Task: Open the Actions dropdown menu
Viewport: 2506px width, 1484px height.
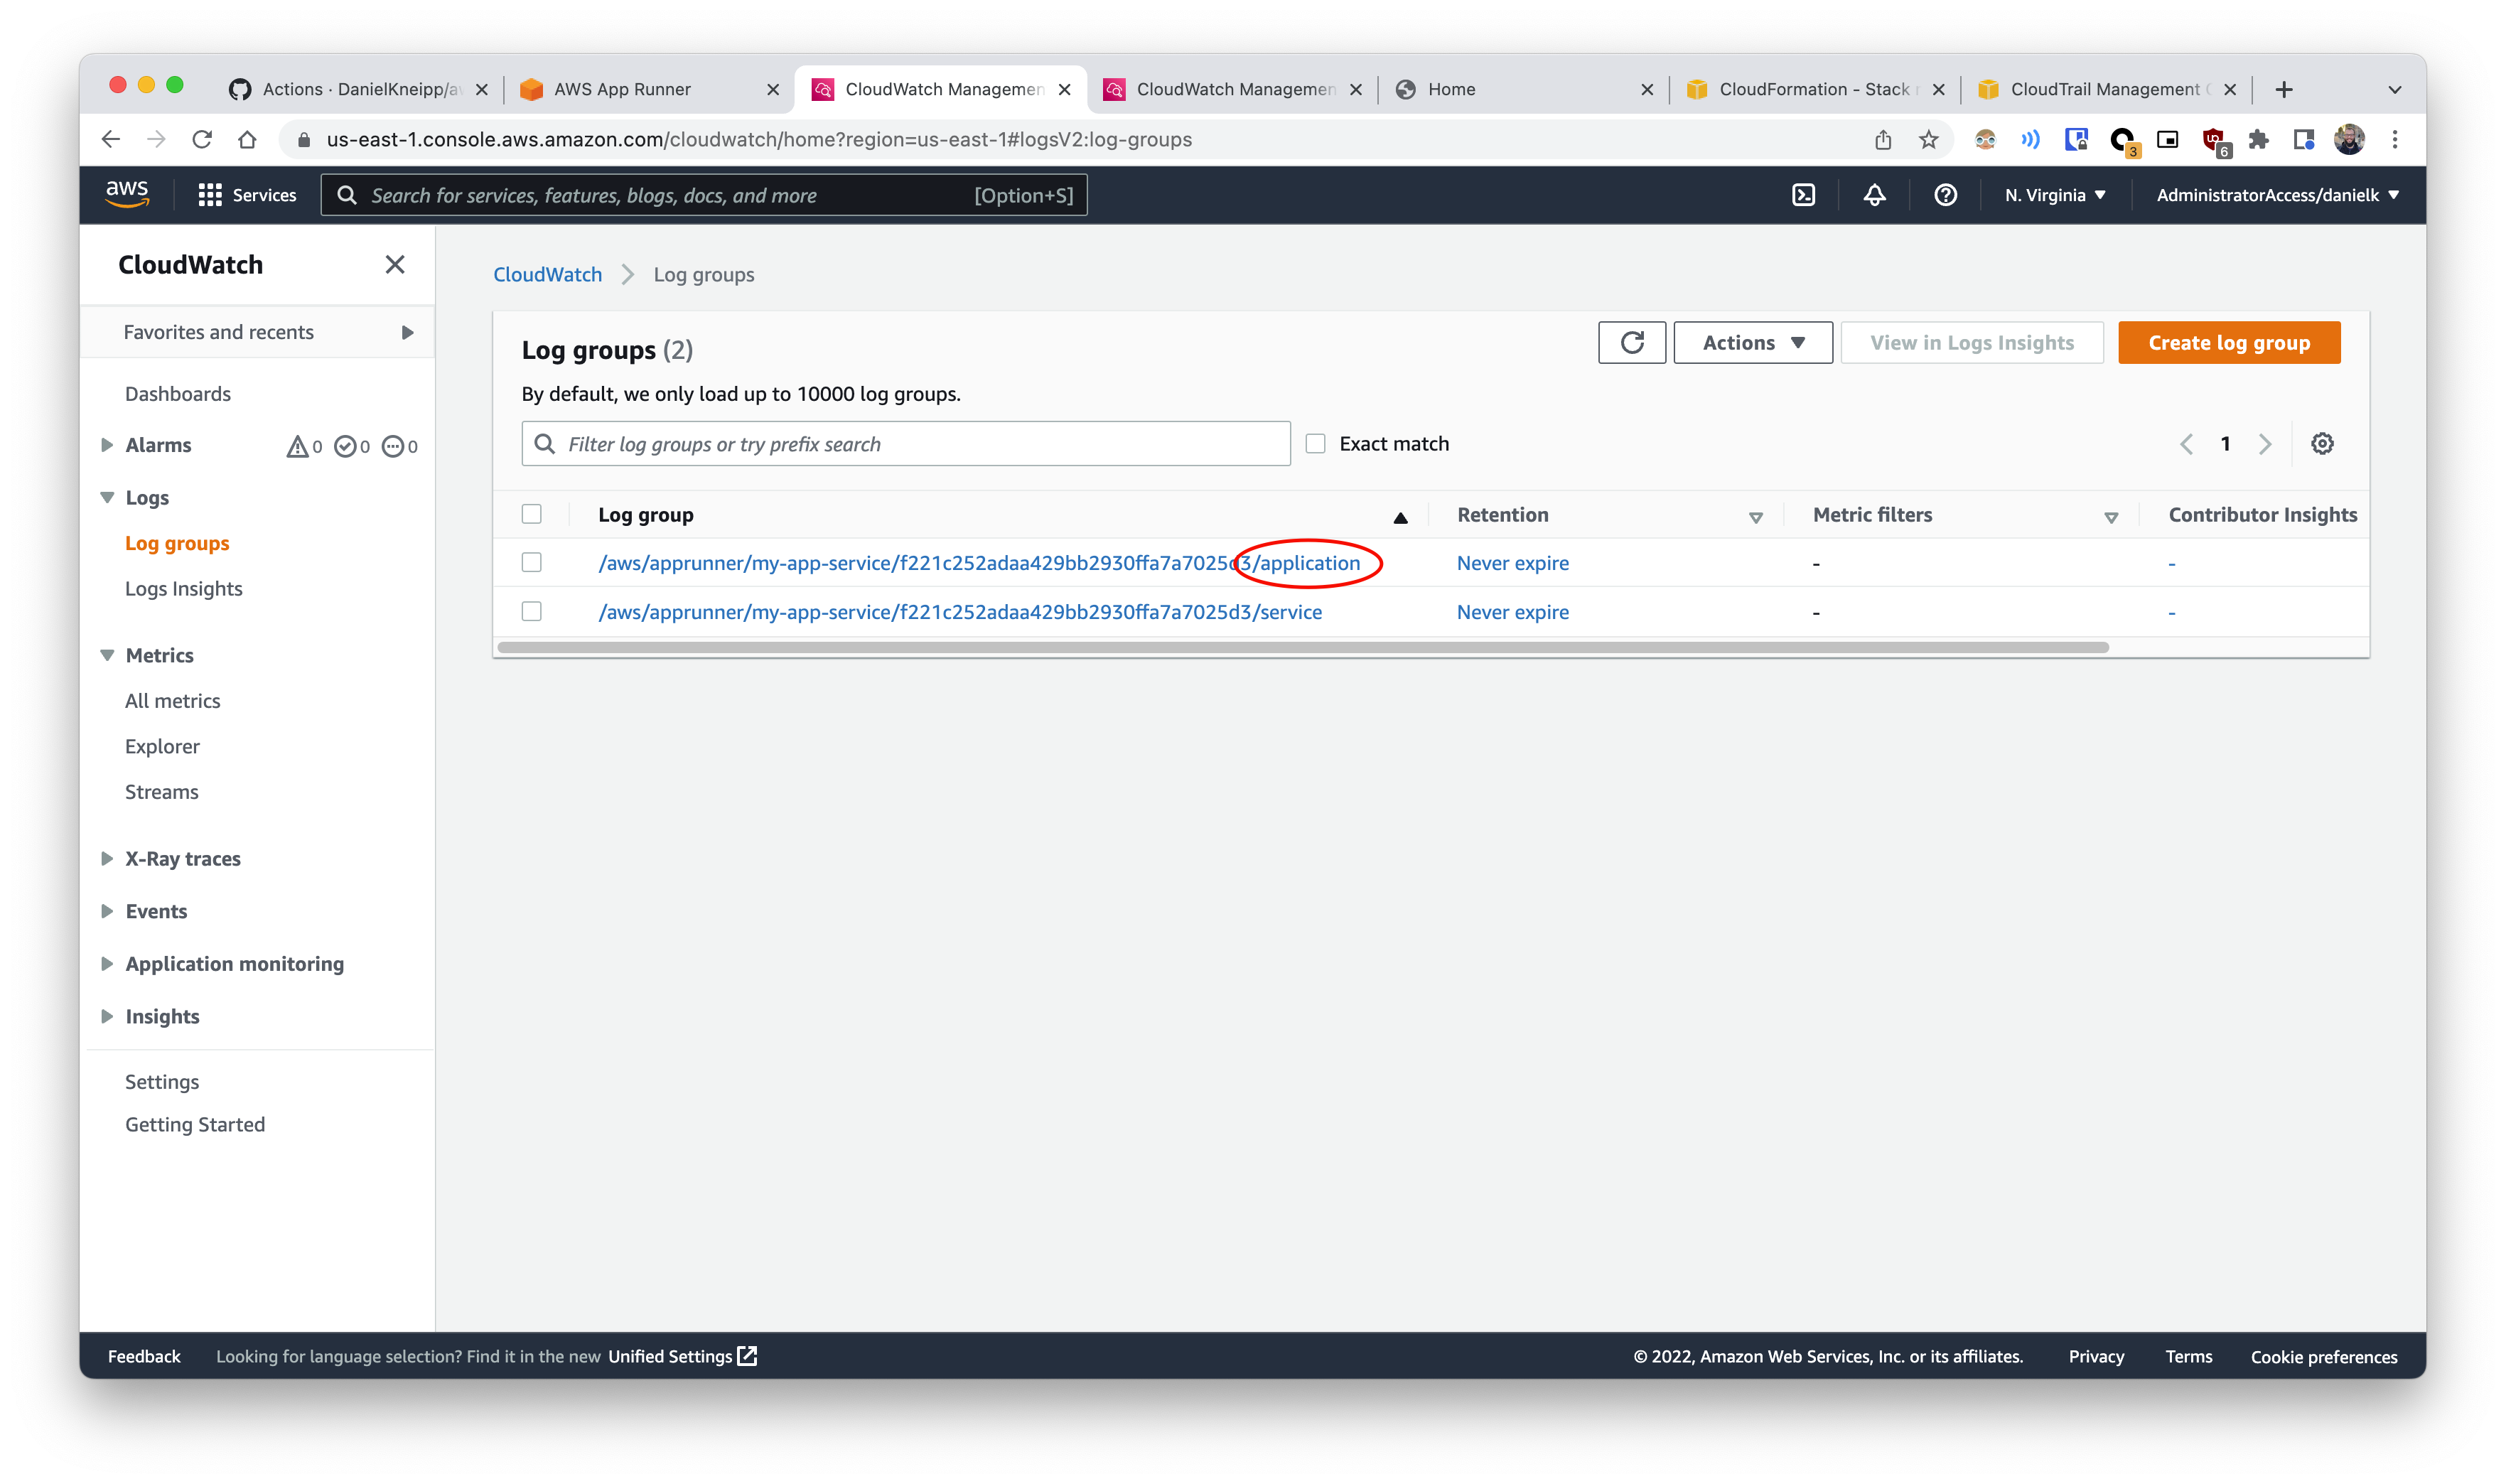Action: point(1752,343)
